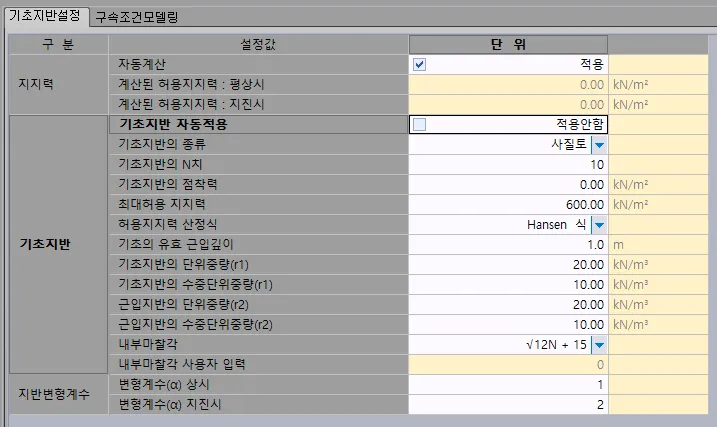717x427 pixels.
Task: Select the 내부마찰각 row label
Action: pos(258,345)
